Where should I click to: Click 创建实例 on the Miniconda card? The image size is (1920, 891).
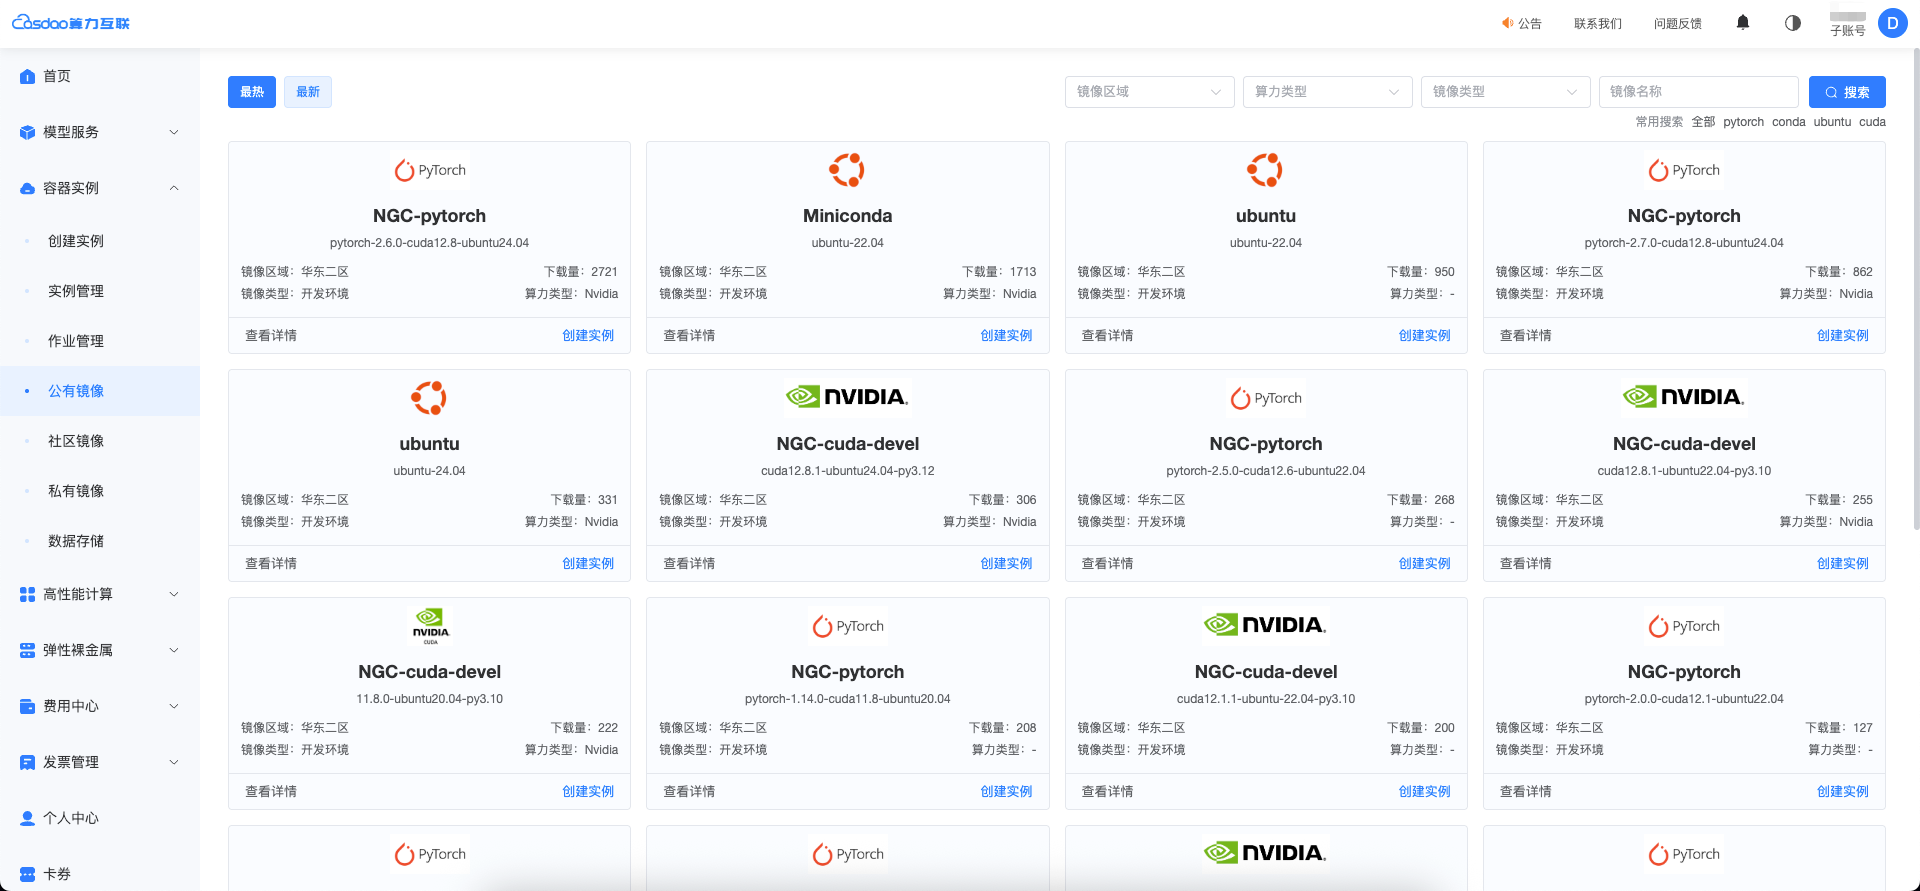click(x=1006, y=336)
